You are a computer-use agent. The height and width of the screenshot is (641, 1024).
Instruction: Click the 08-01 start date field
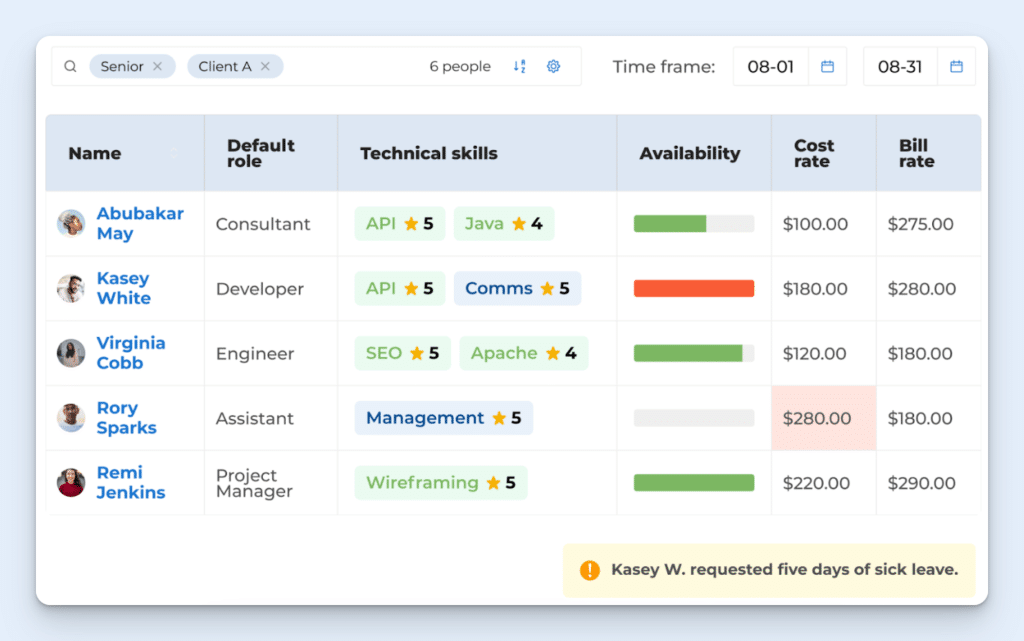[x=771, y=65]
